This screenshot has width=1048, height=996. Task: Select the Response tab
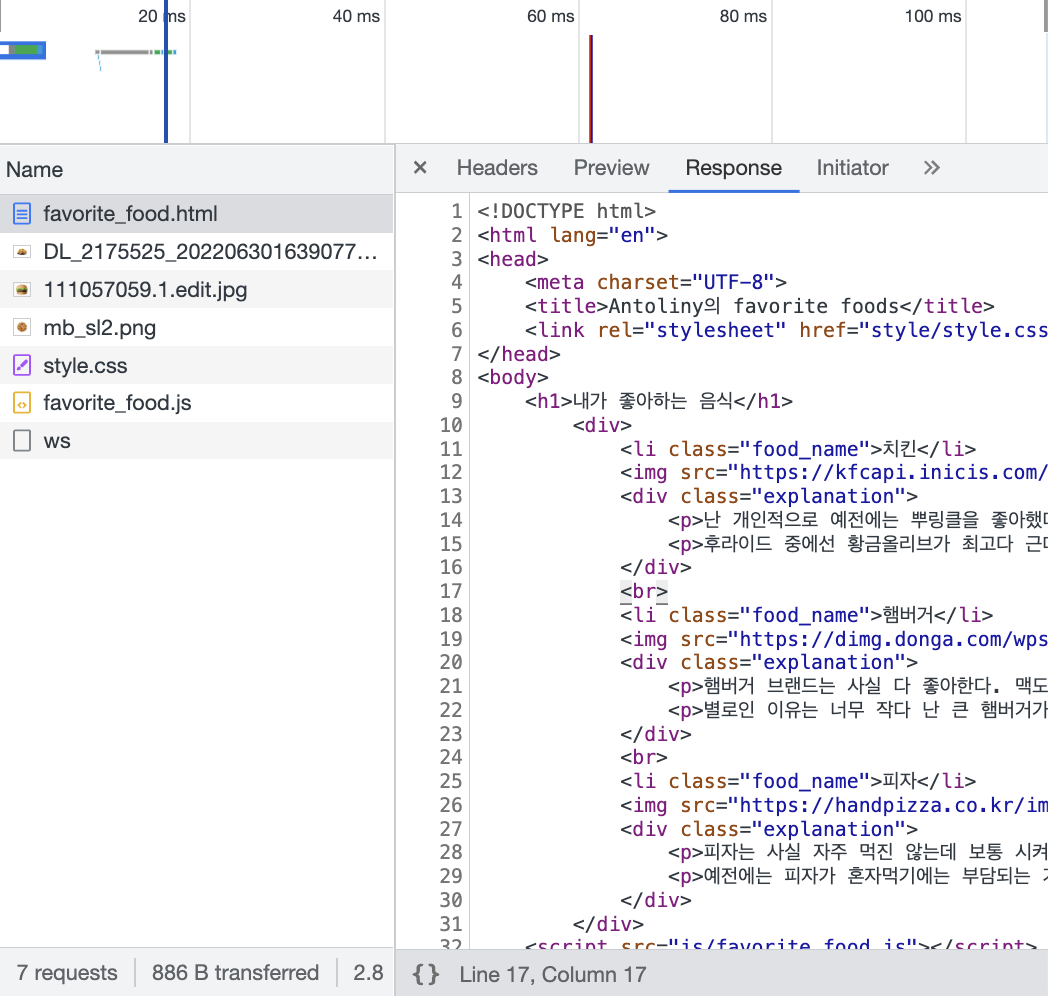click(x=733, y=167)
